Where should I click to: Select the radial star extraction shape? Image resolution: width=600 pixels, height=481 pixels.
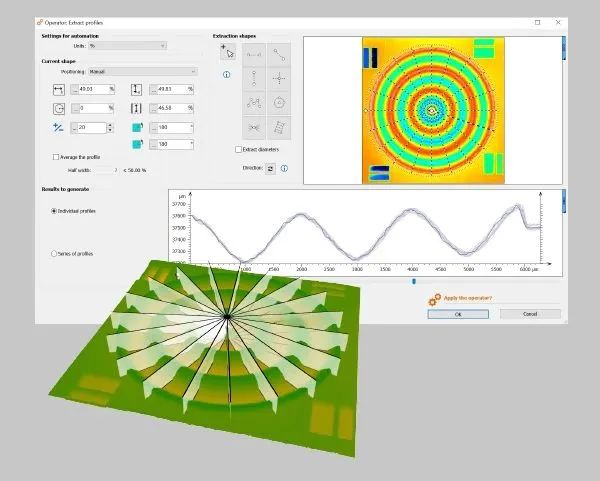(254, 128)
